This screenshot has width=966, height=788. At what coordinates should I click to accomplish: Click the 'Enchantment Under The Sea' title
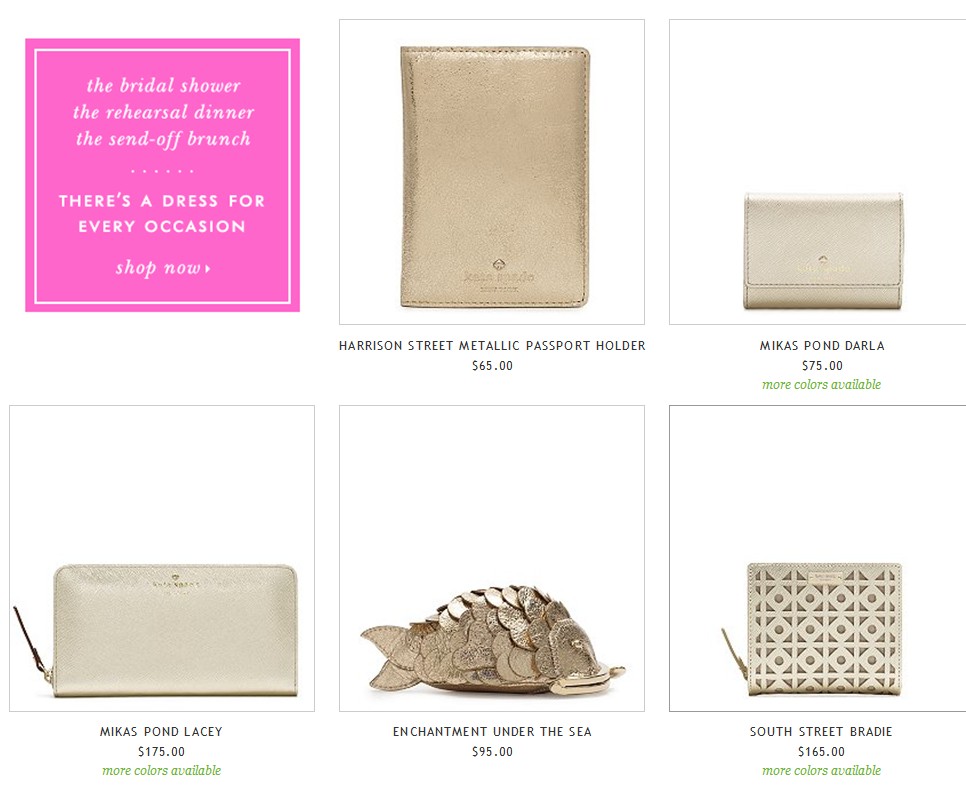coord(492,731)
